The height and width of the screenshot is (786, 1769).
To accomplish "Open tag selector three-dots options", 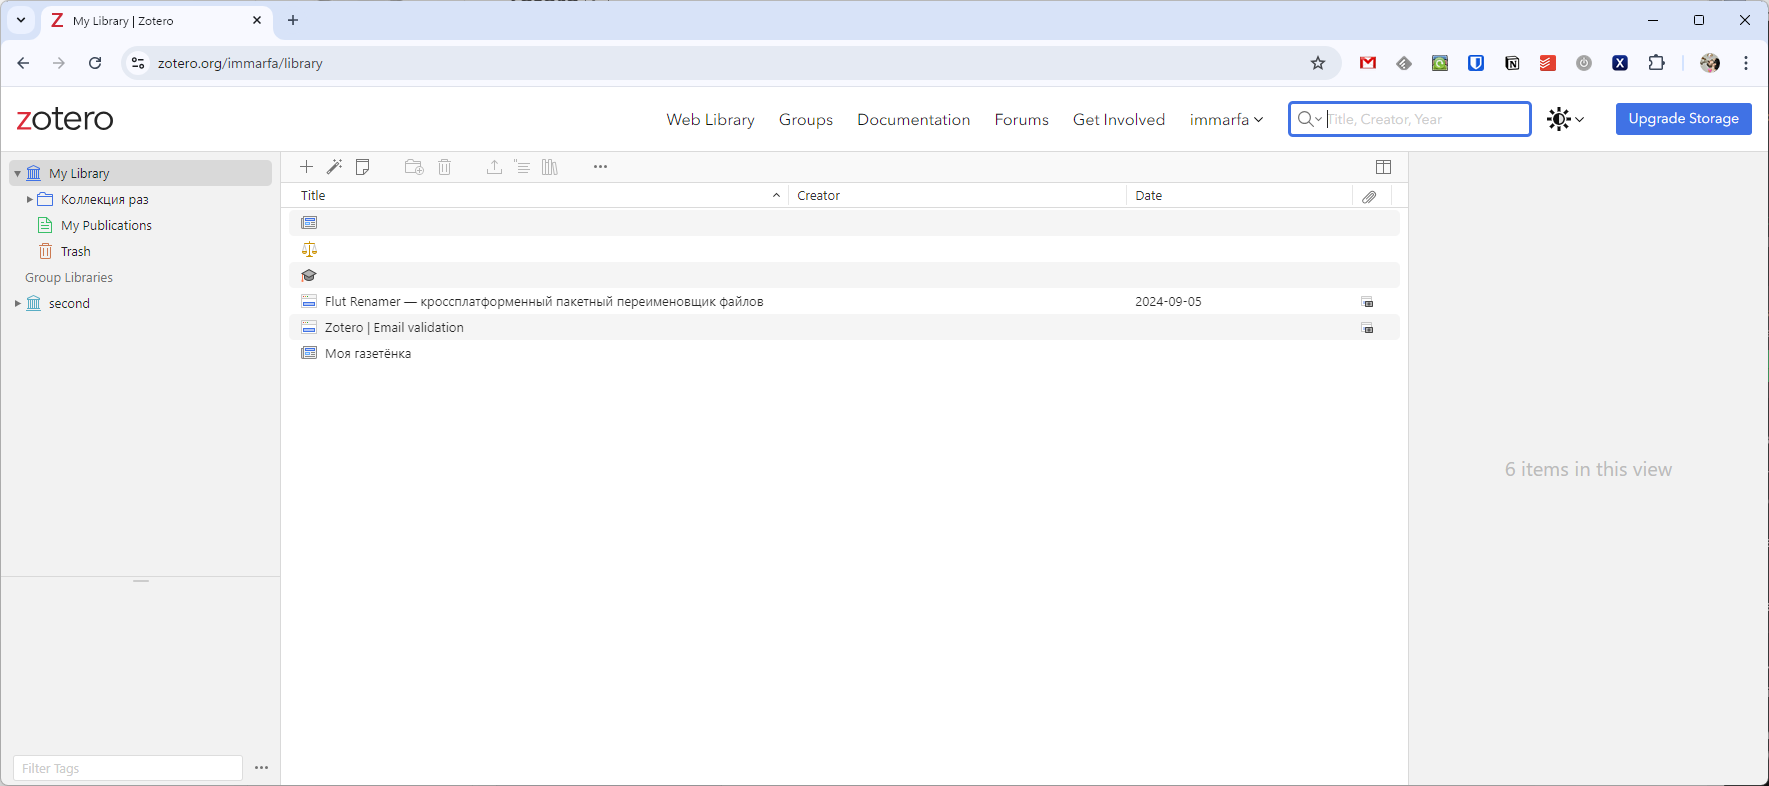I will coord(261,768).
